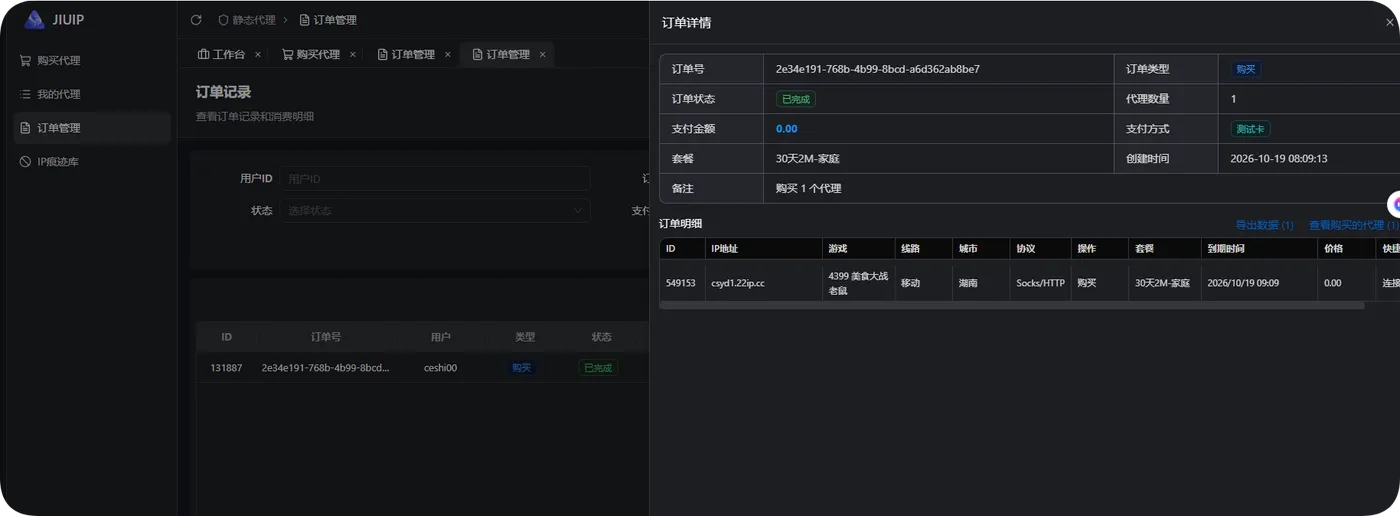
Task: Click the refresh icon in the top bar
Action: coord(196,20)
